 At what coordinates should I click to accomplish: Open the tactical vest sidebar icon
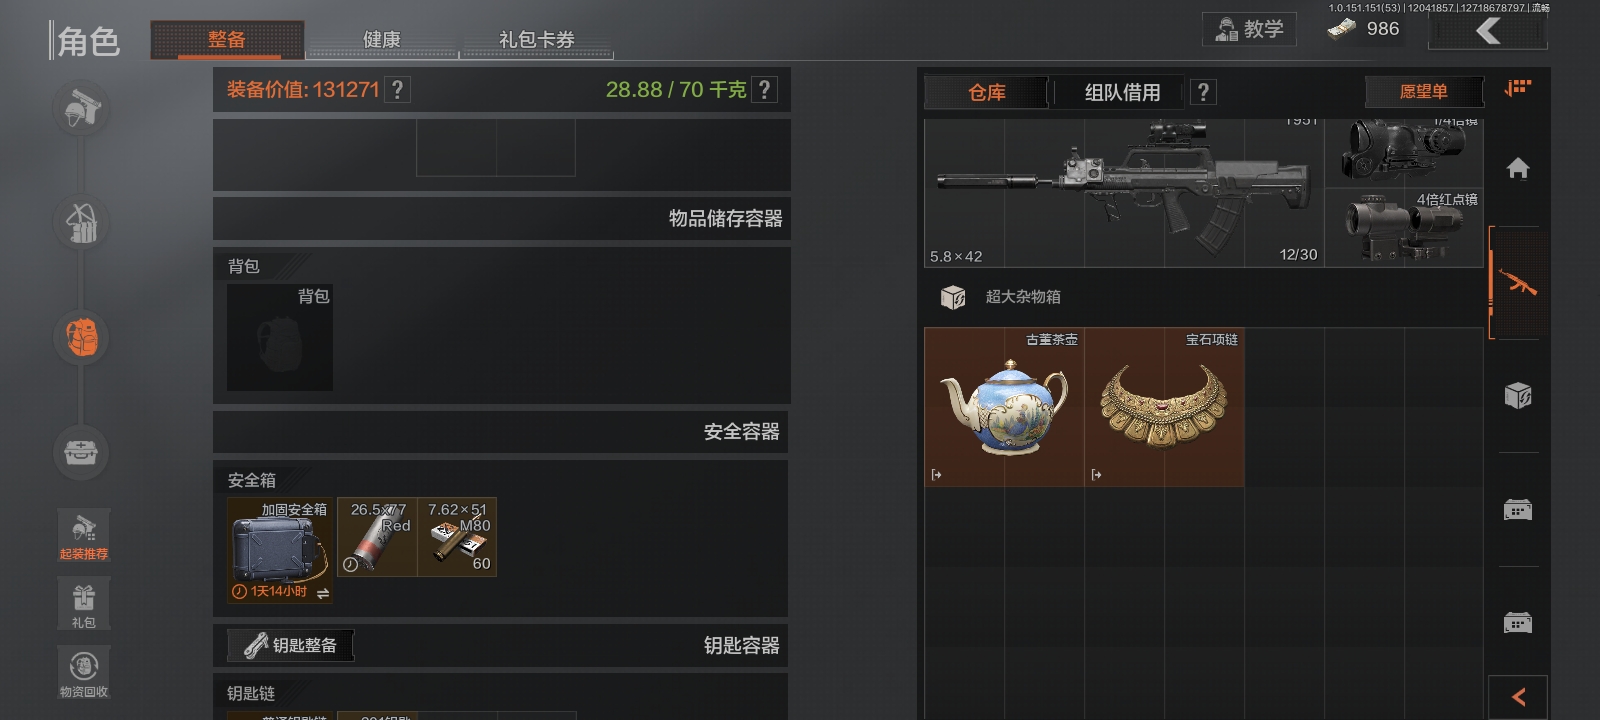pos(81,223)
